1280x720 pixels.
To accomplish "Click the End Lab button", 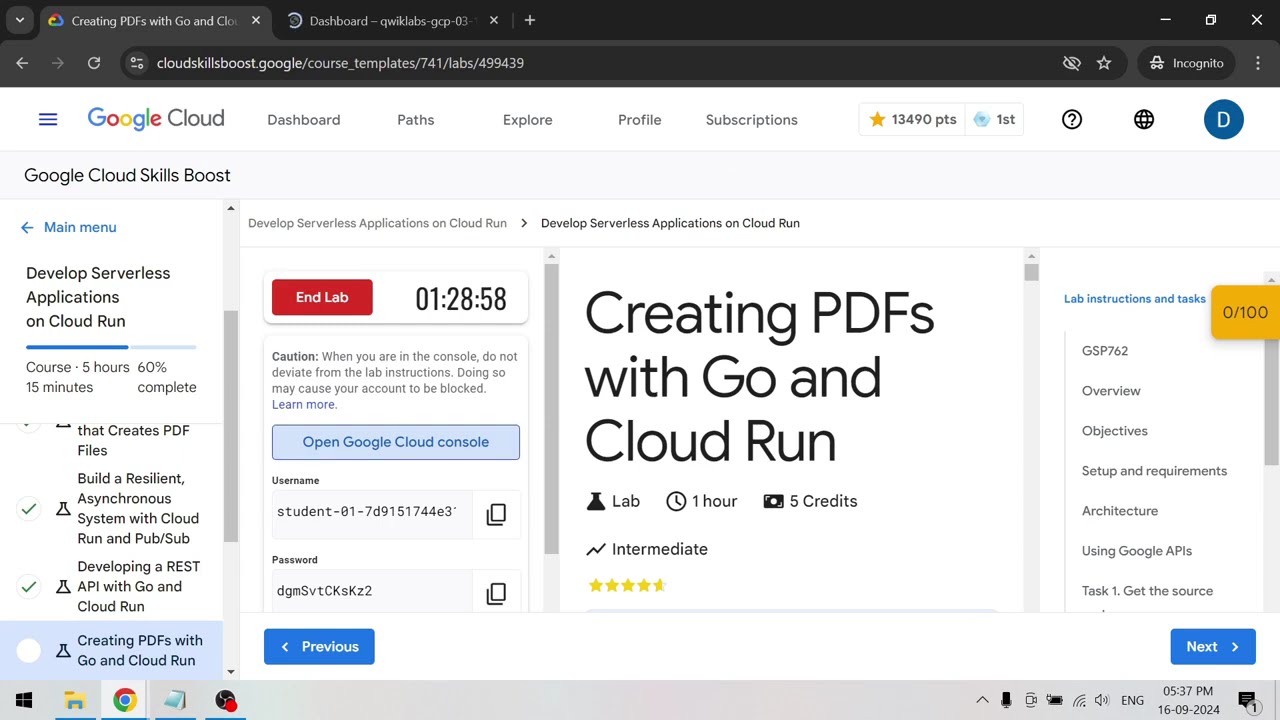I will click(322, 297).
